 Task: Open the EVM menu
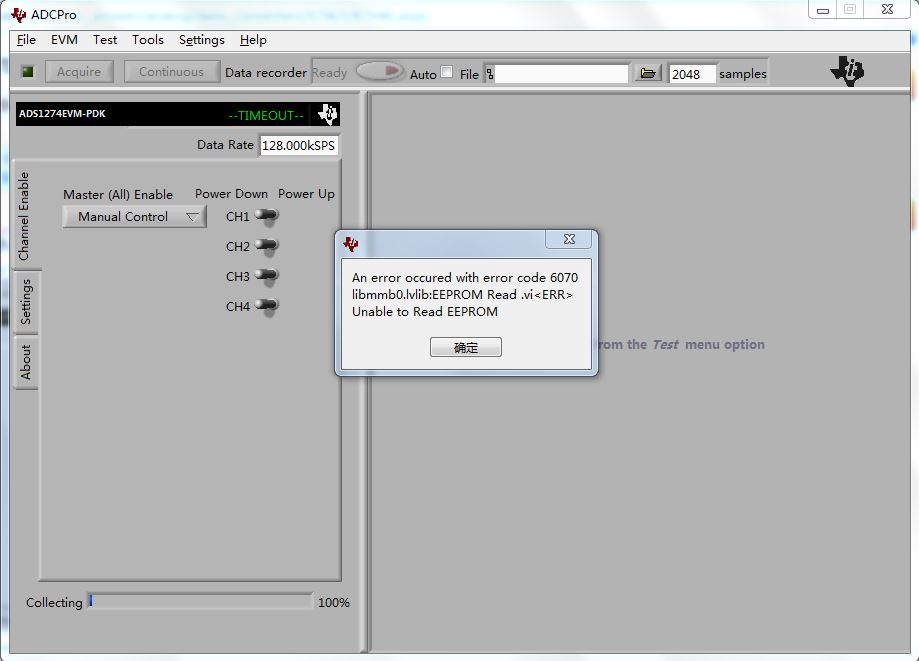pos(64,40)
